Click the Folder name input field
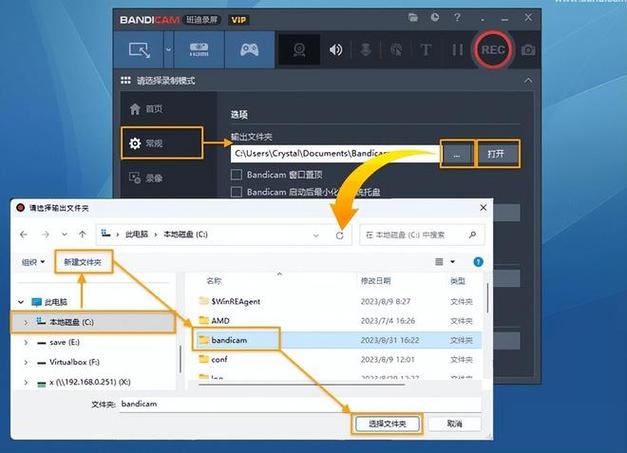This screenshot has height=453, width=627. pyautogui.click(x=300, y=404)
